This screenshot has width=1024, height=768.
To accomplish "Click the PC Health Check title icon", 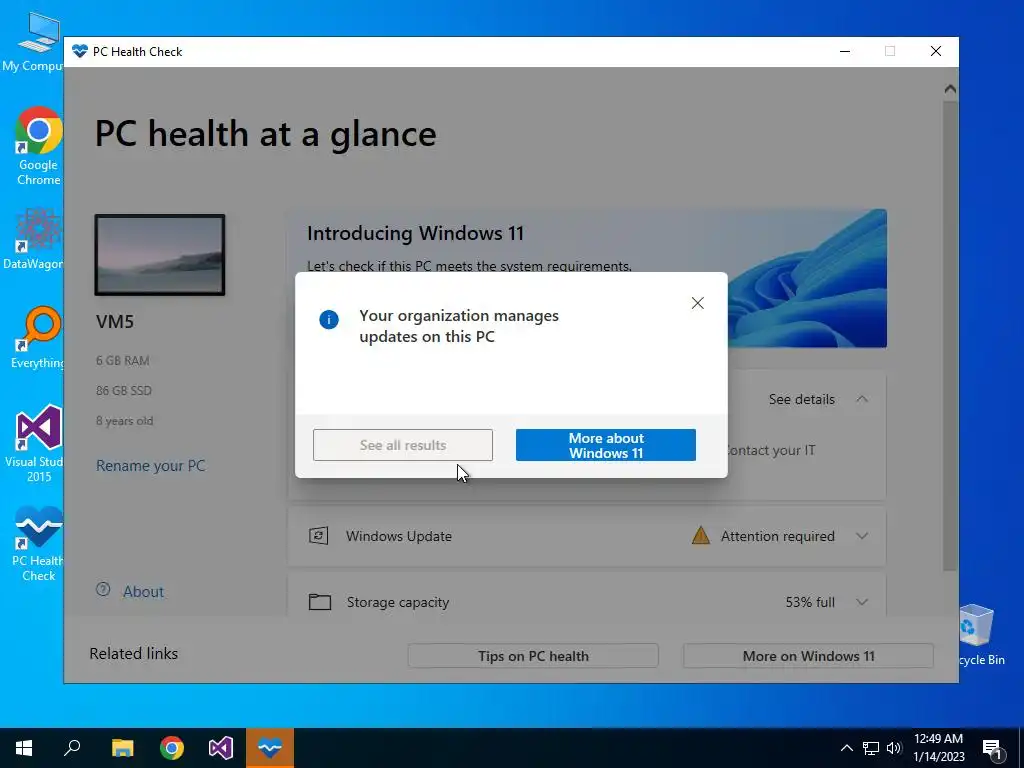I will [80, 52].
